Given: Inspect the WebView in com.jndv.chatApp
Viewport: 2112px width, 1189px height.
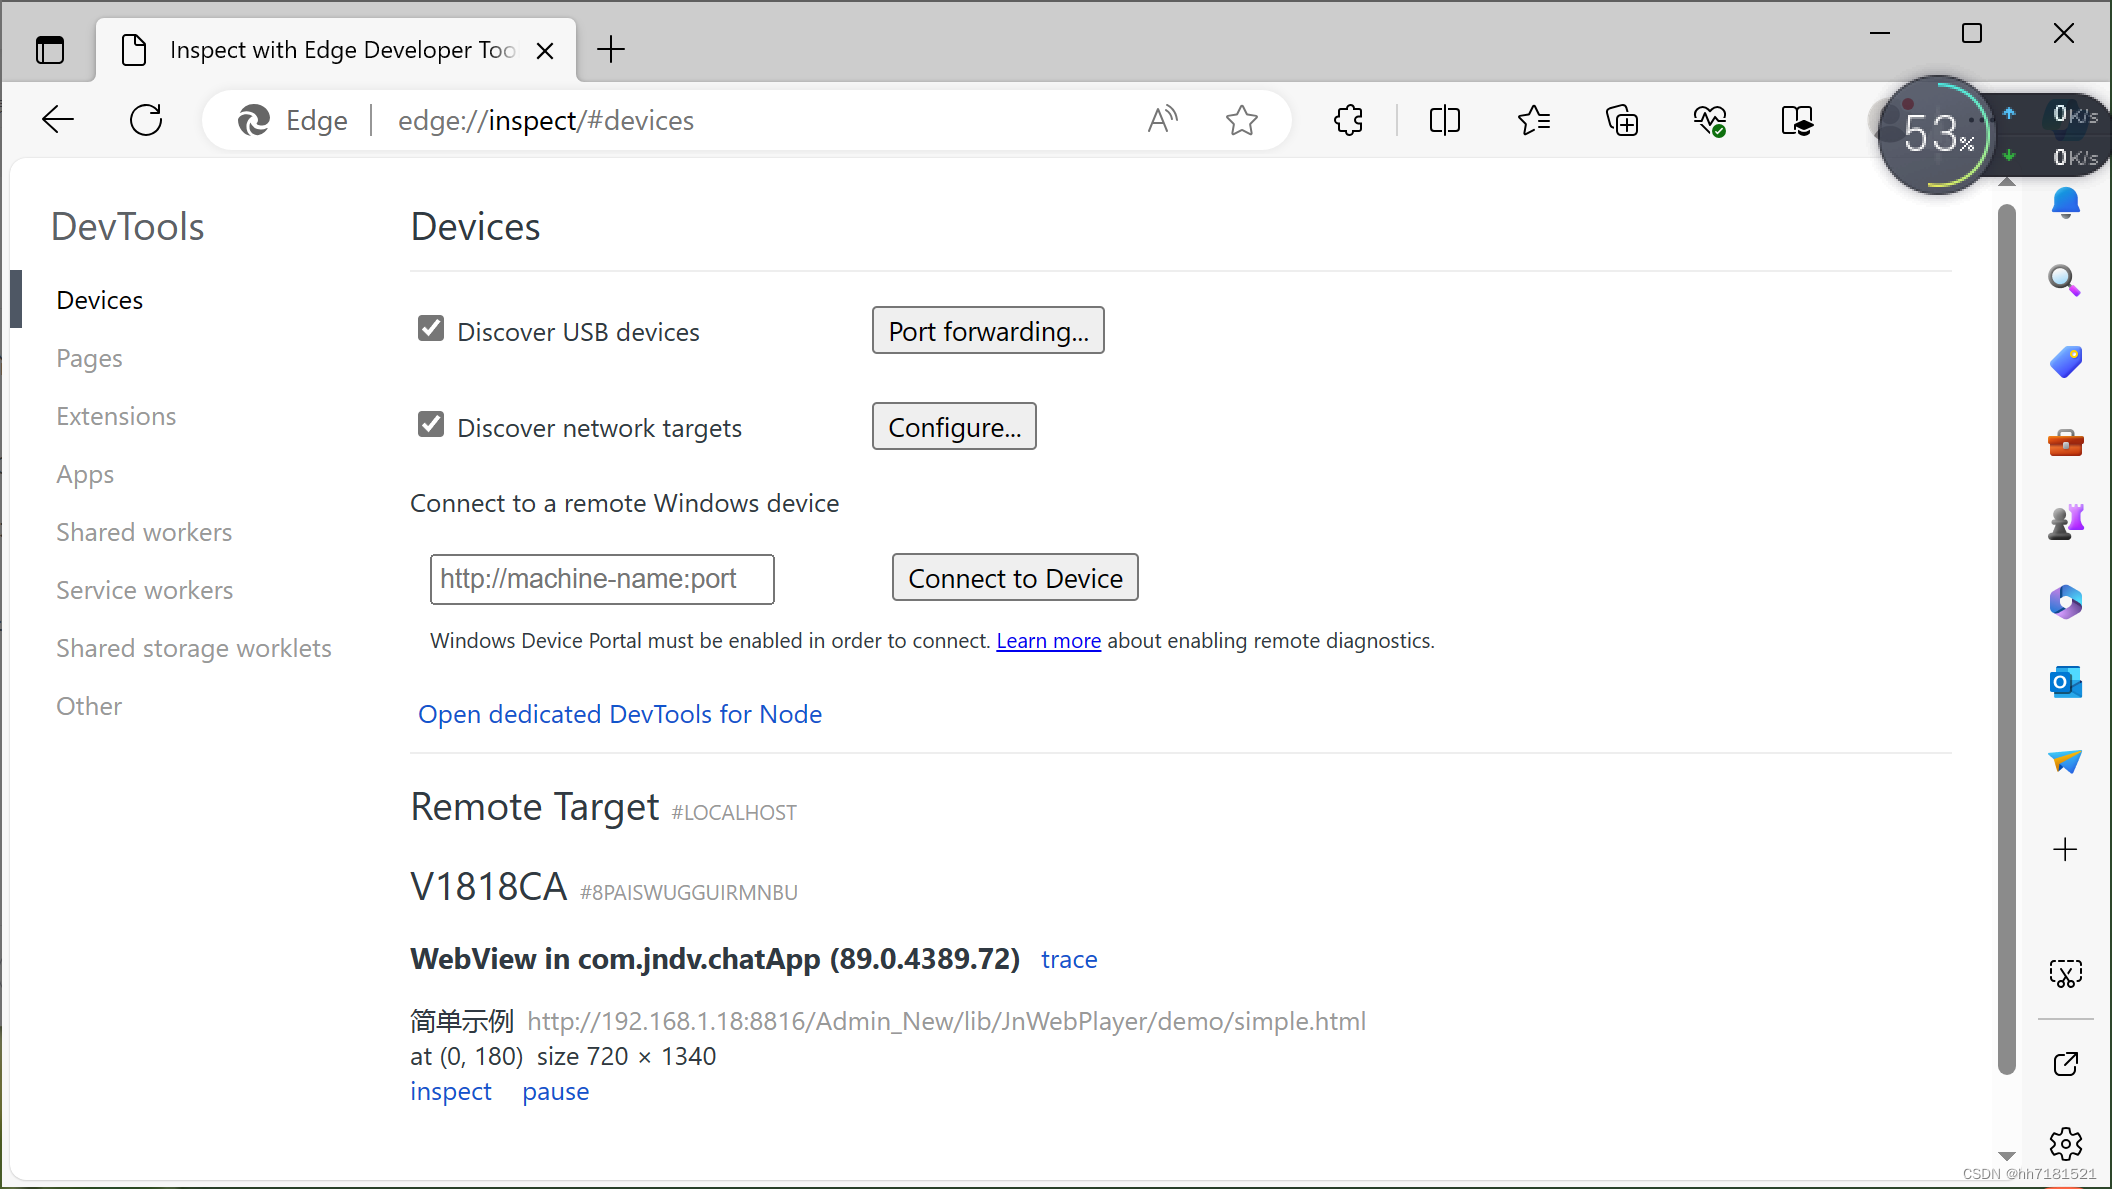Looking at the screenshot, I should coord(450,1091).
